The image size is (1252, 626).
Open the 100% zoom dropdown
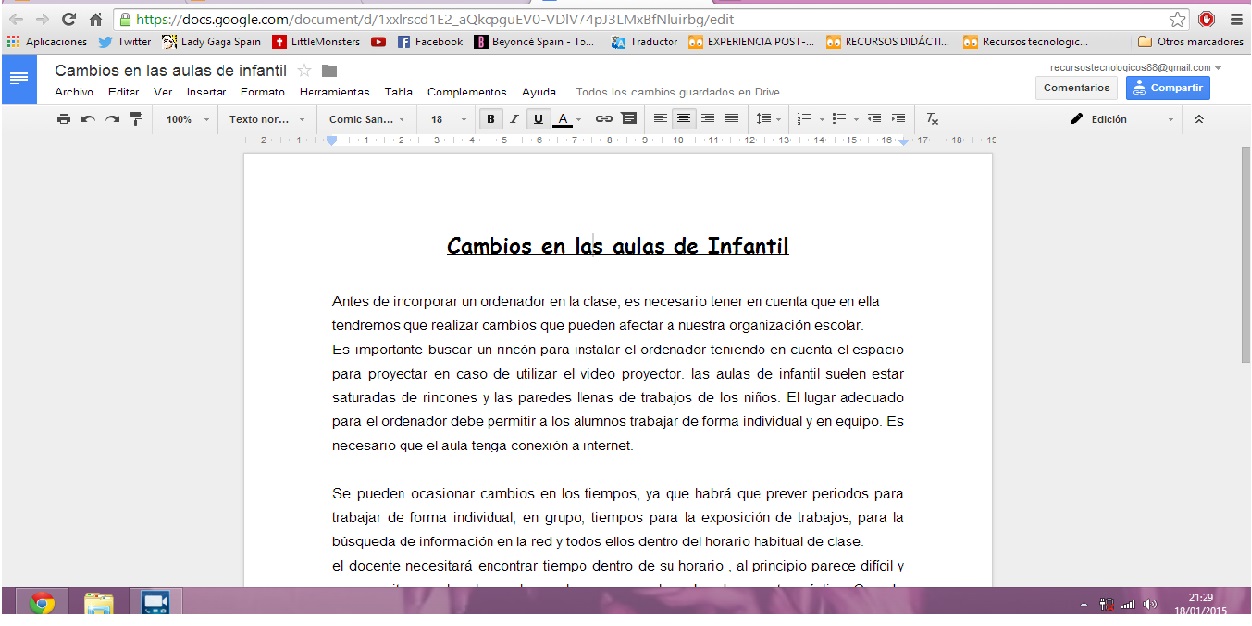[x=187, y=119]
